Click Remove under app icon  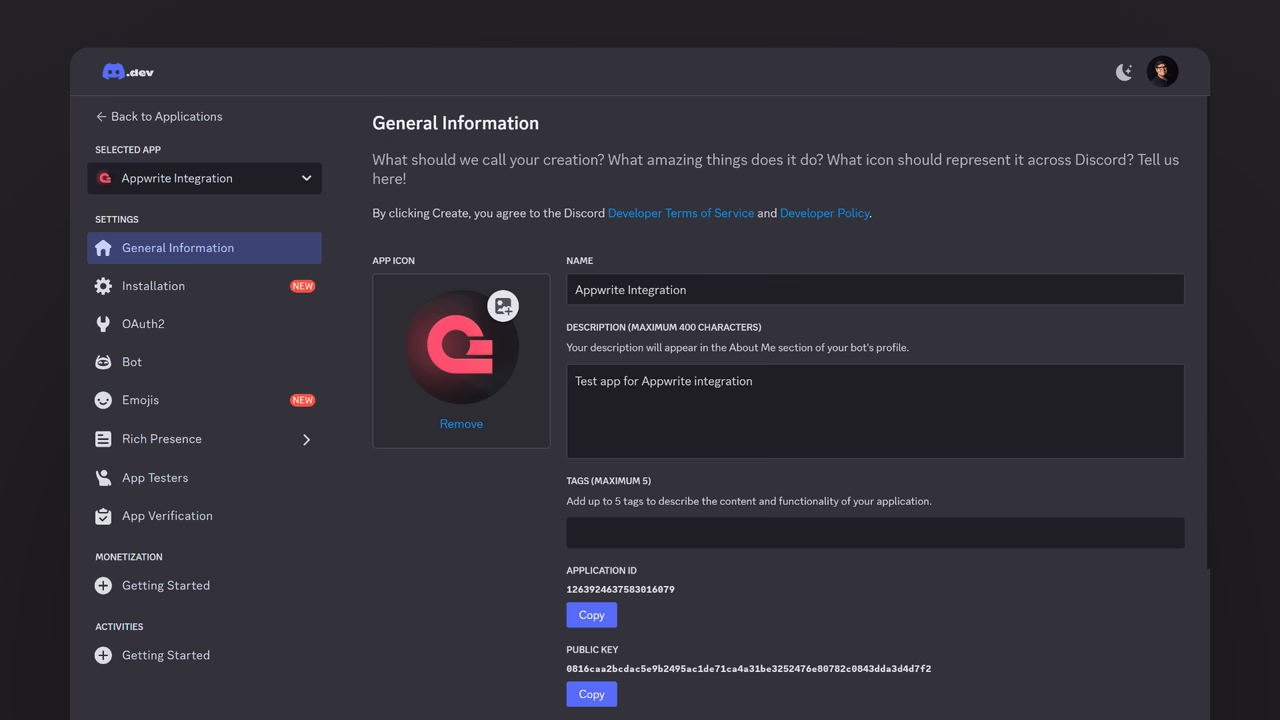pos(461,424)
